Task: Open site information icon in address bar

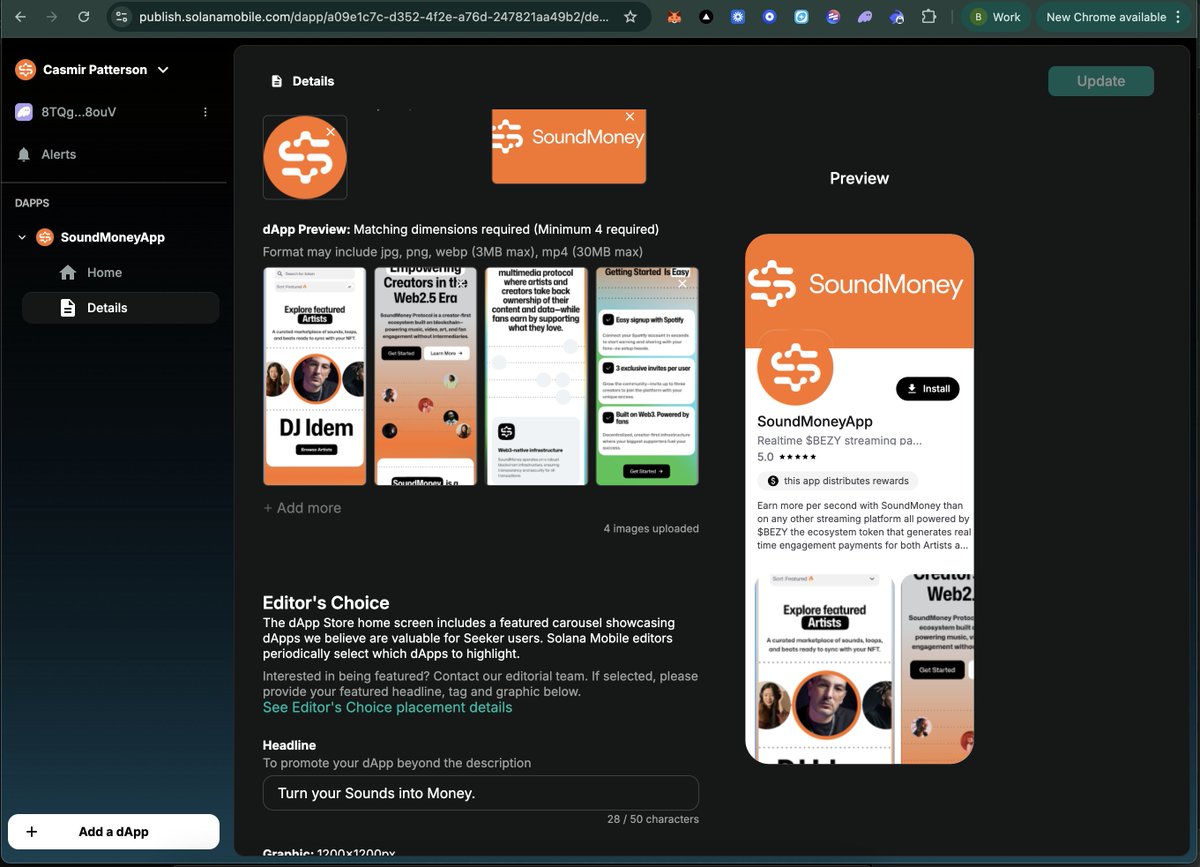Action: click(x=121, y=17)
